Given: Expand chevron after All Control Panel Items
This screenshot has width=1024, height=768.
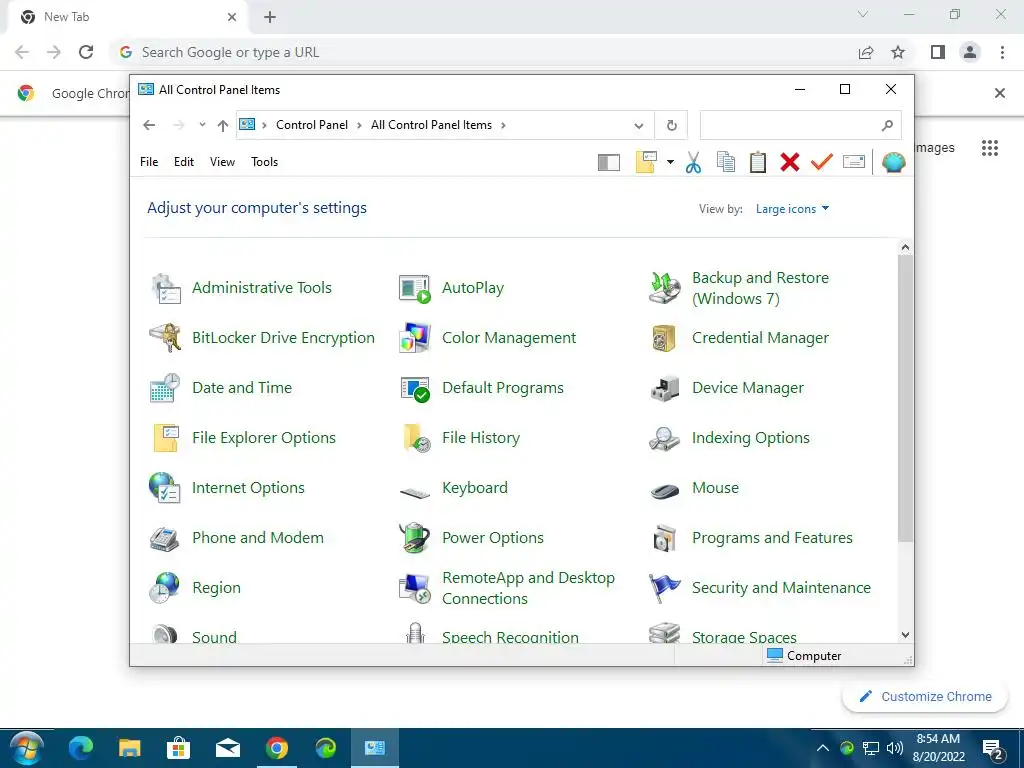Looking at the screenshot, I should 503,125.
